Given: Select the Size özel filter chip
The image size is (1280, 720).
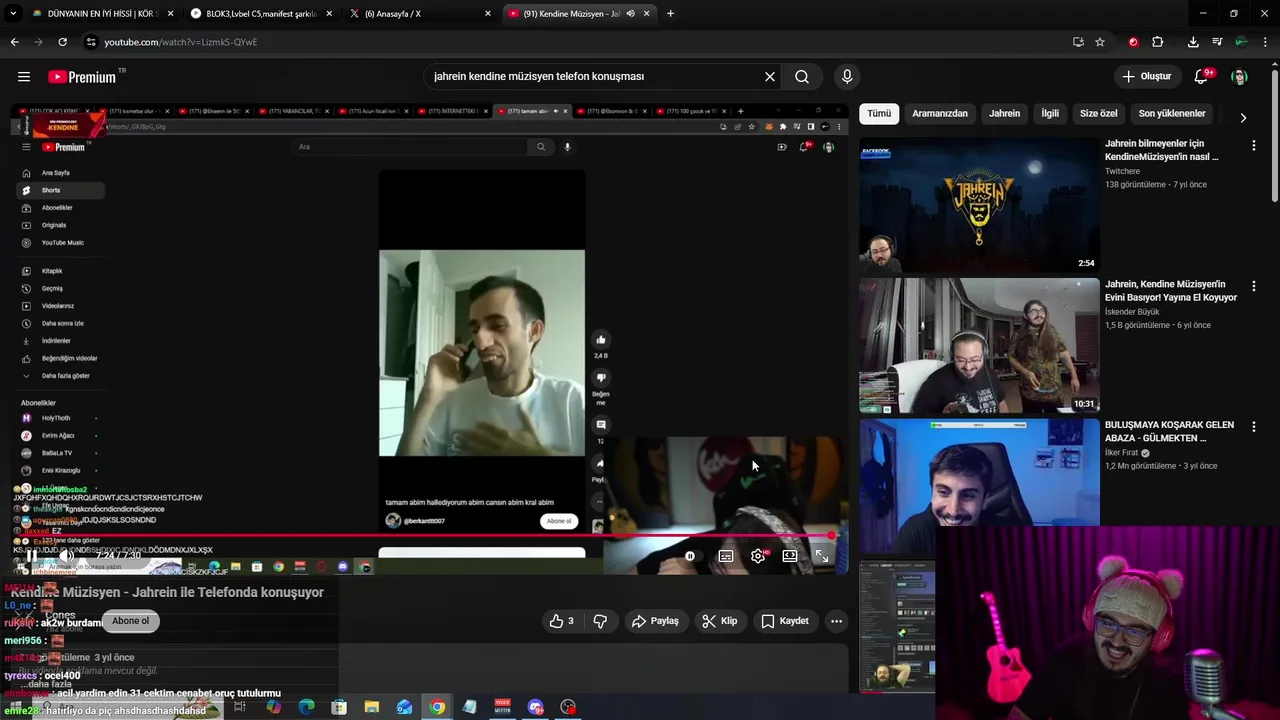Looking at the screenshot, I should [1099, 113].
